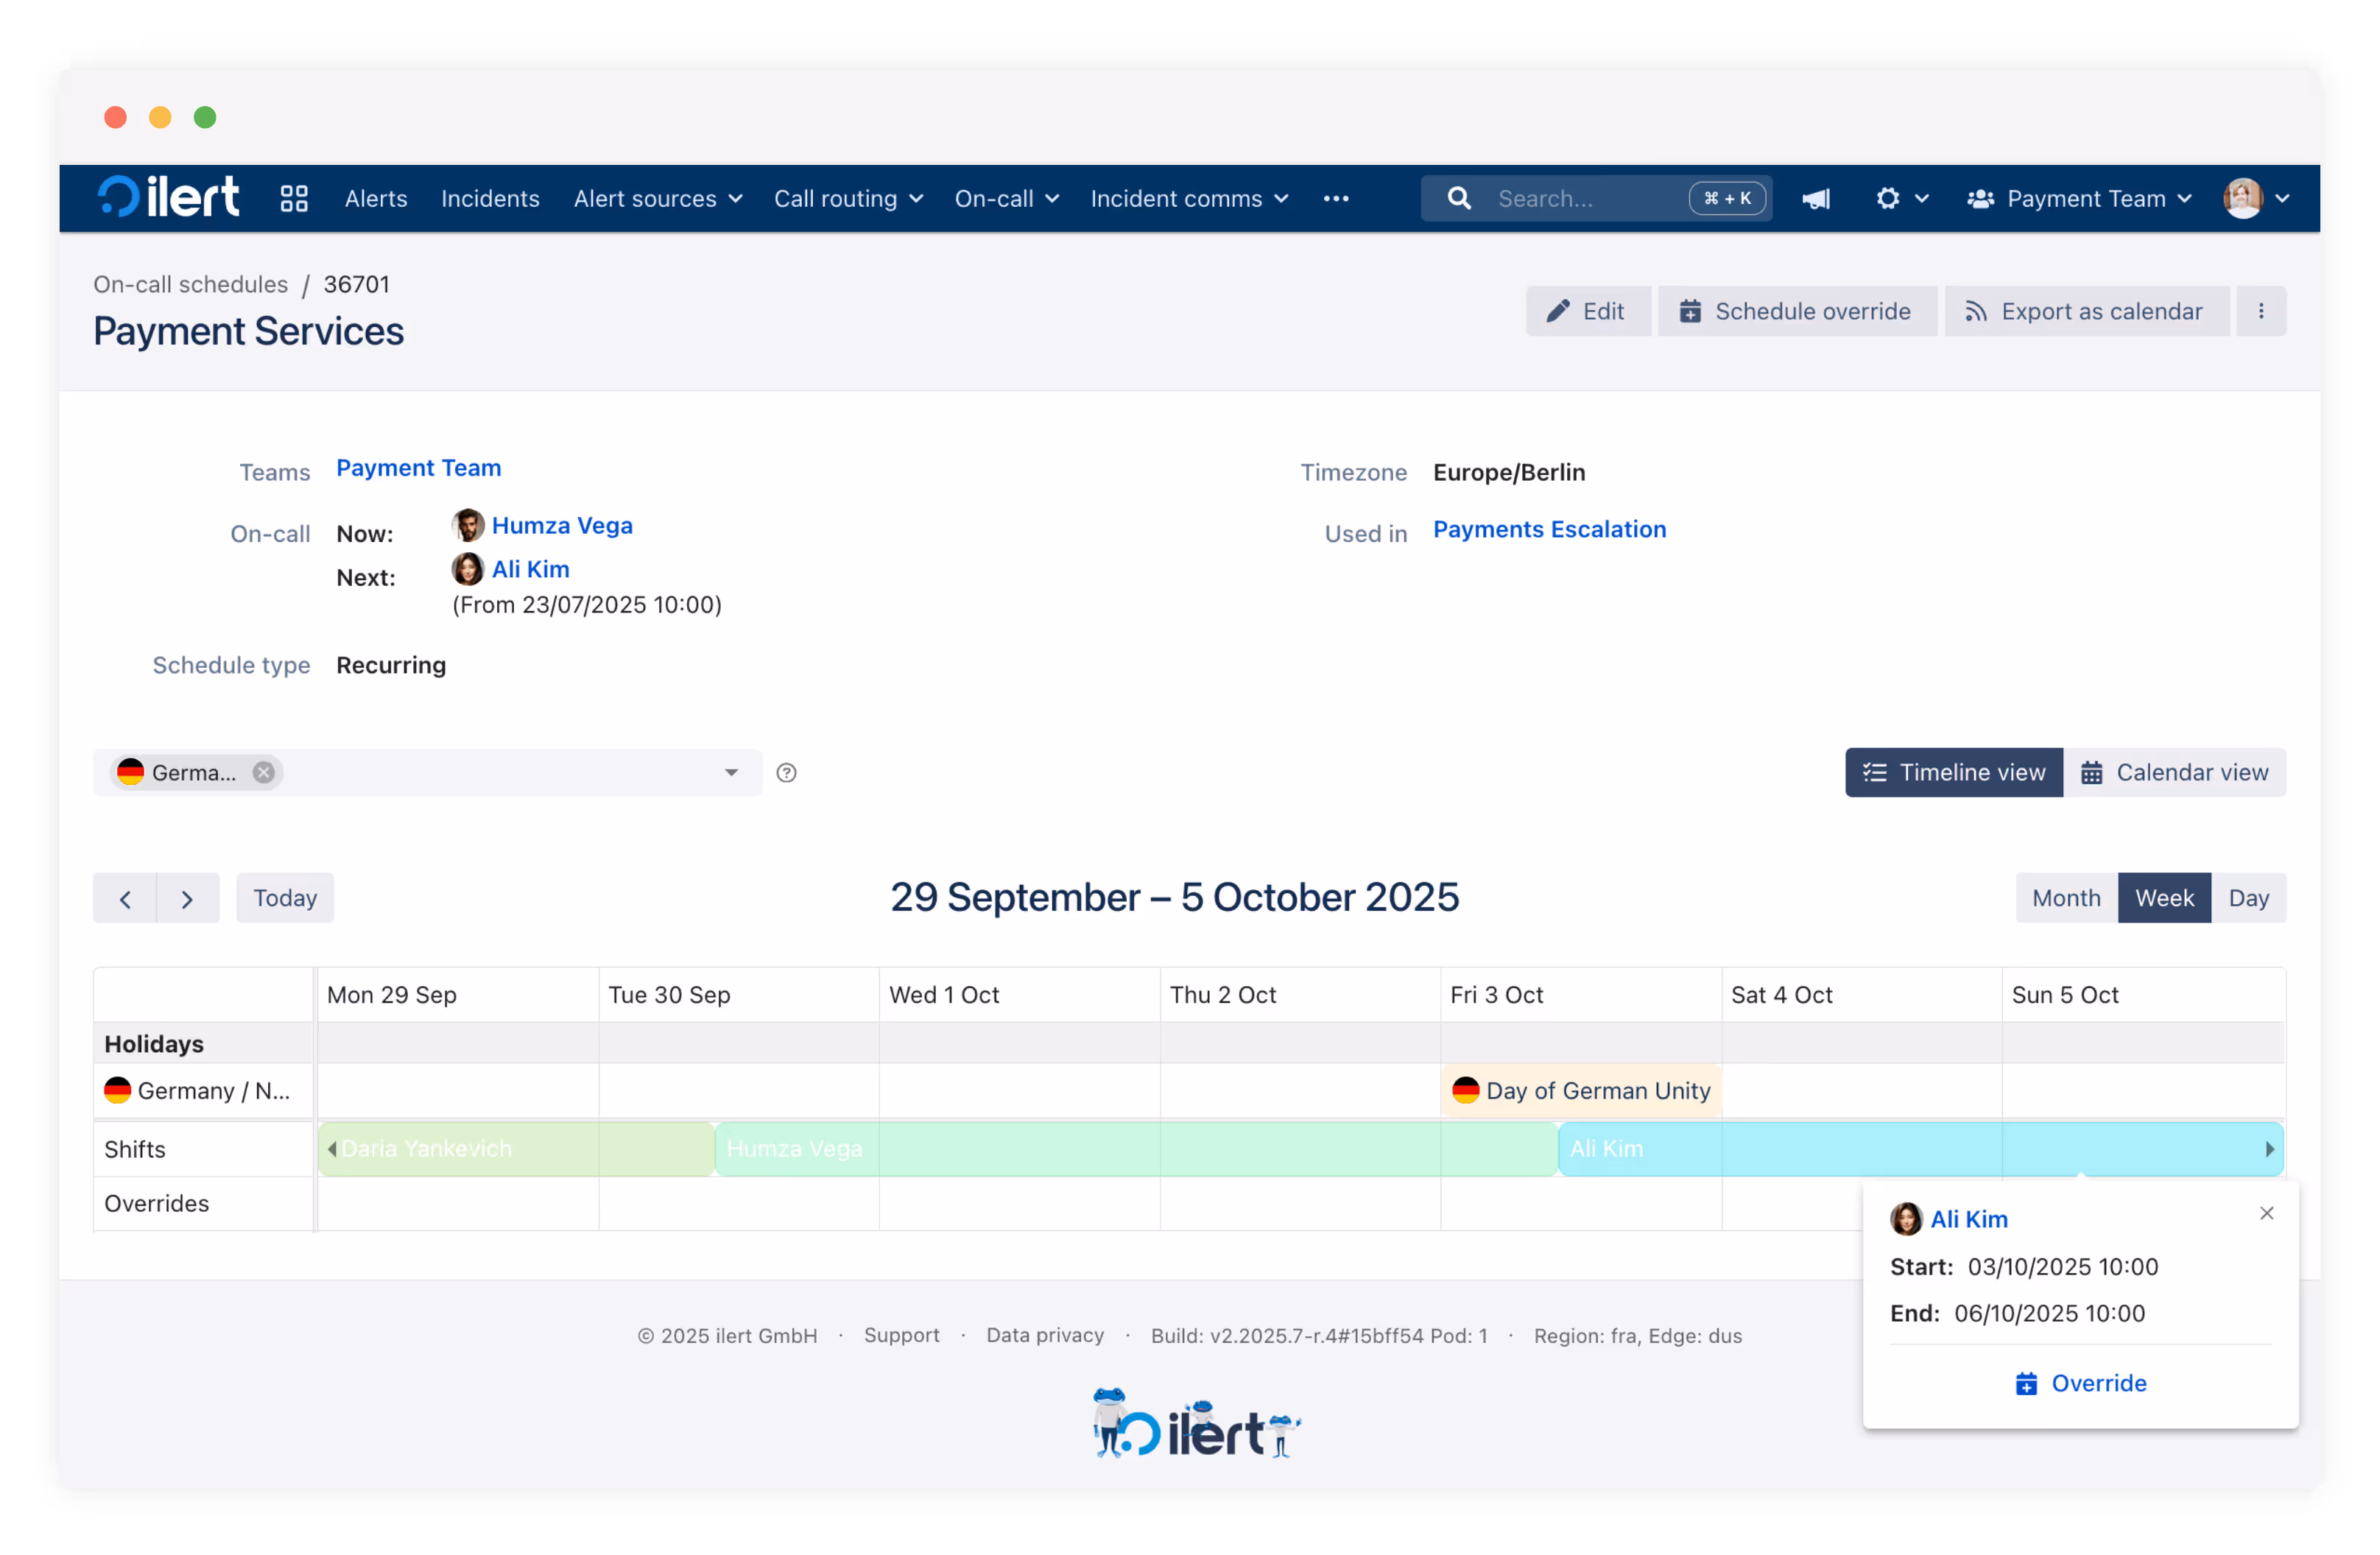
Task: Switch to Calendar view
Action: point(2175,772)
